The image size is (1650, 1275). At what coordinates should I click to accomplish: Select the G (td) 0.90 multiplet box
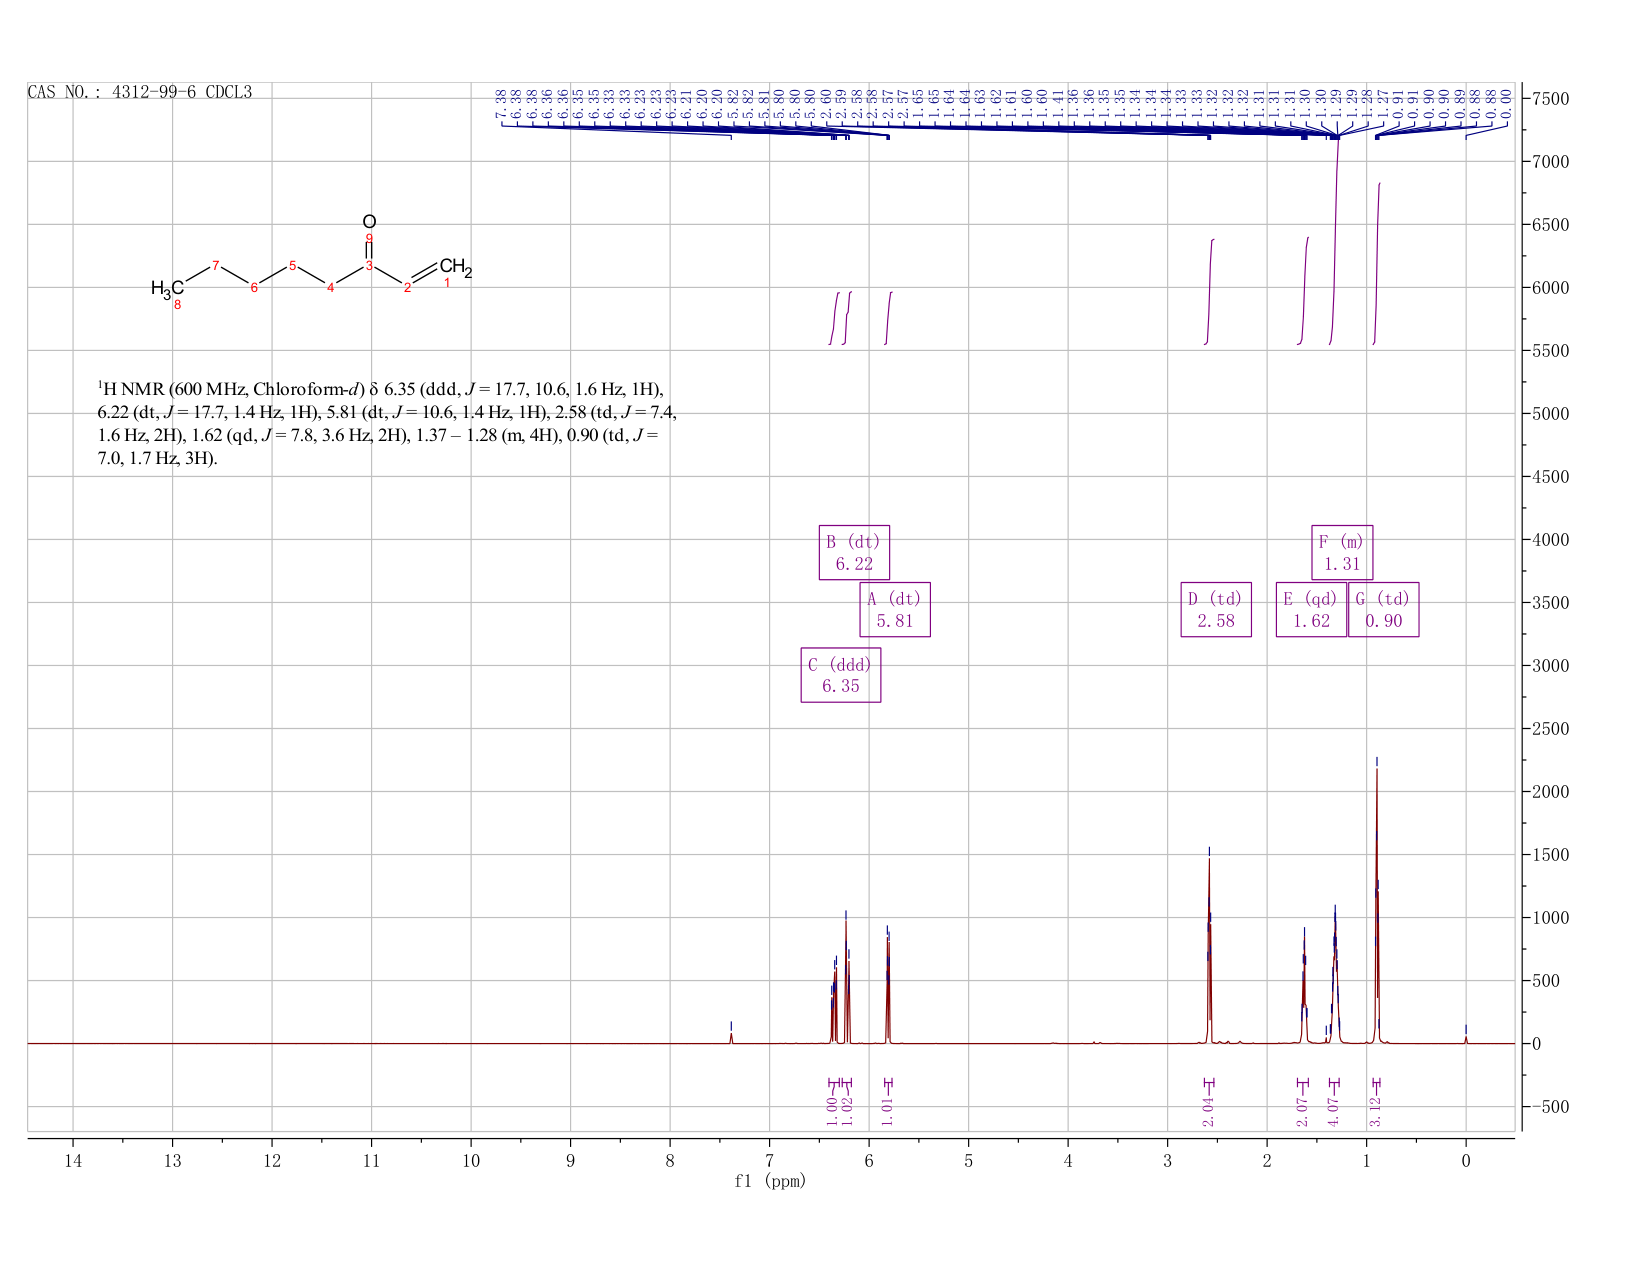1383,609
